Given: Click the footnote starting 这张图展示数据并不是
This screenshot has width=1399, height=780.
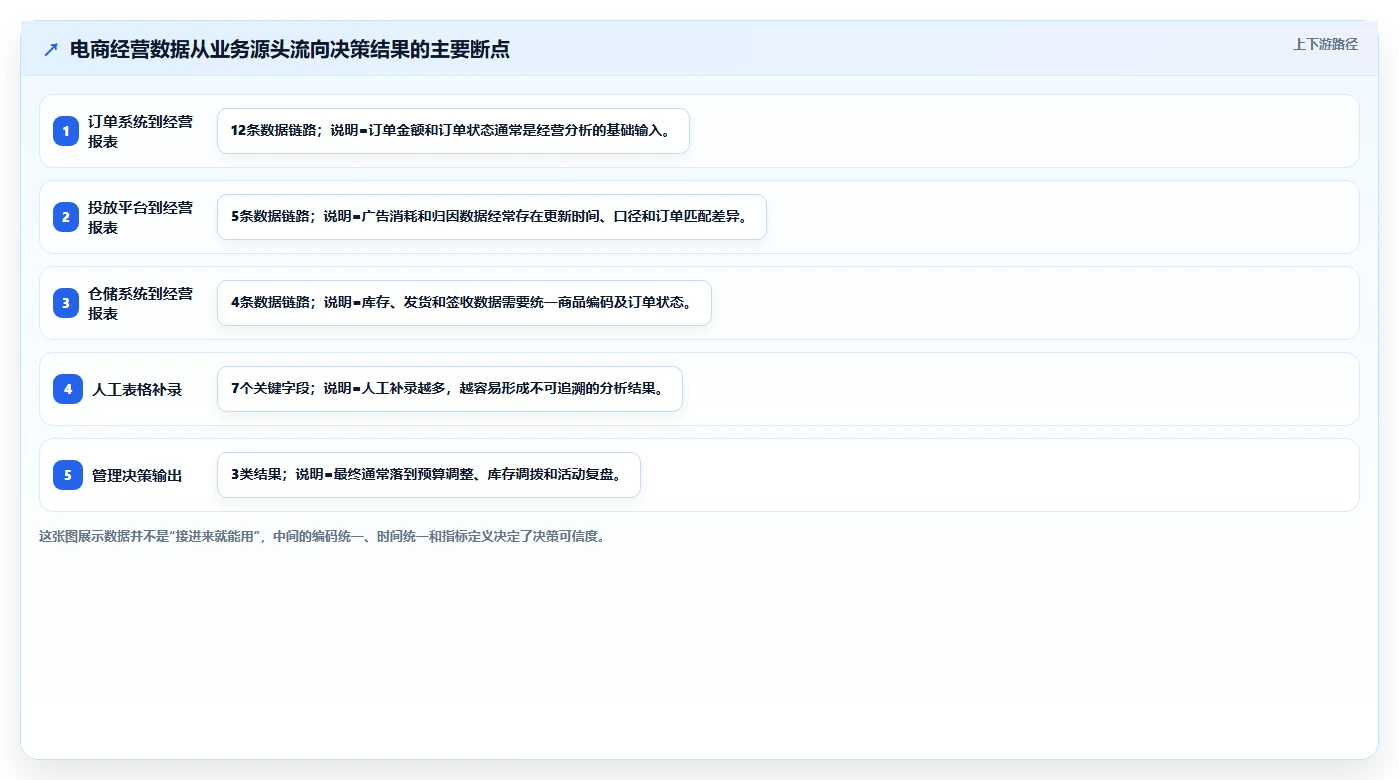Looking at the screenshot, I should coord(322,536).
